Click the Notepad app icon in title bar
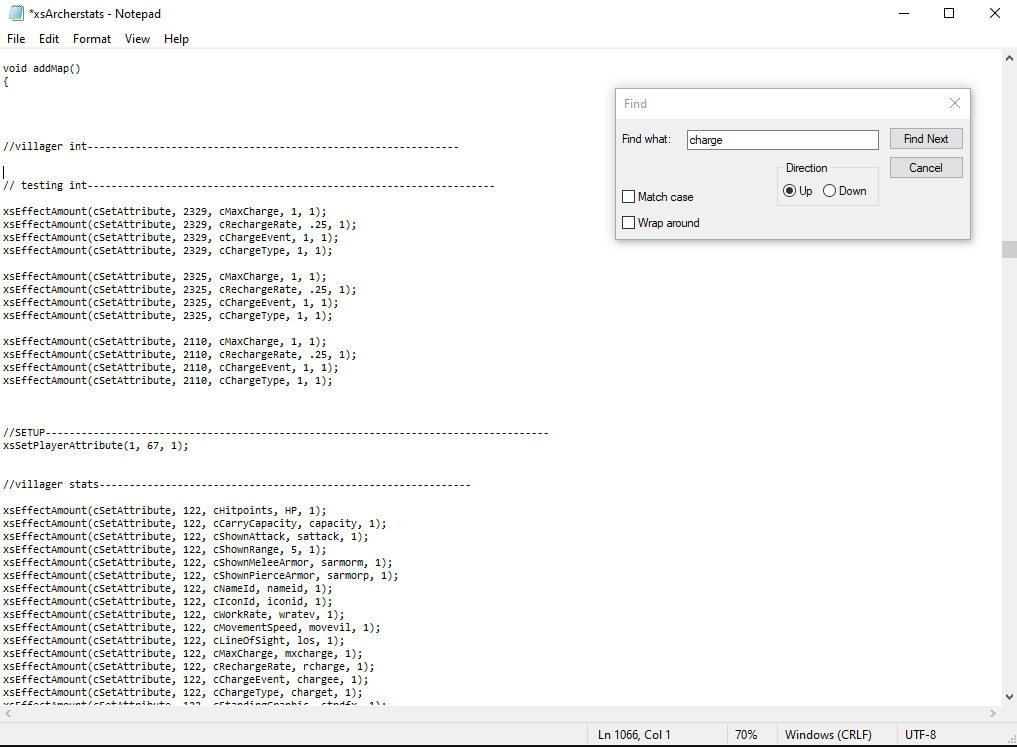 tap(15, 14)
